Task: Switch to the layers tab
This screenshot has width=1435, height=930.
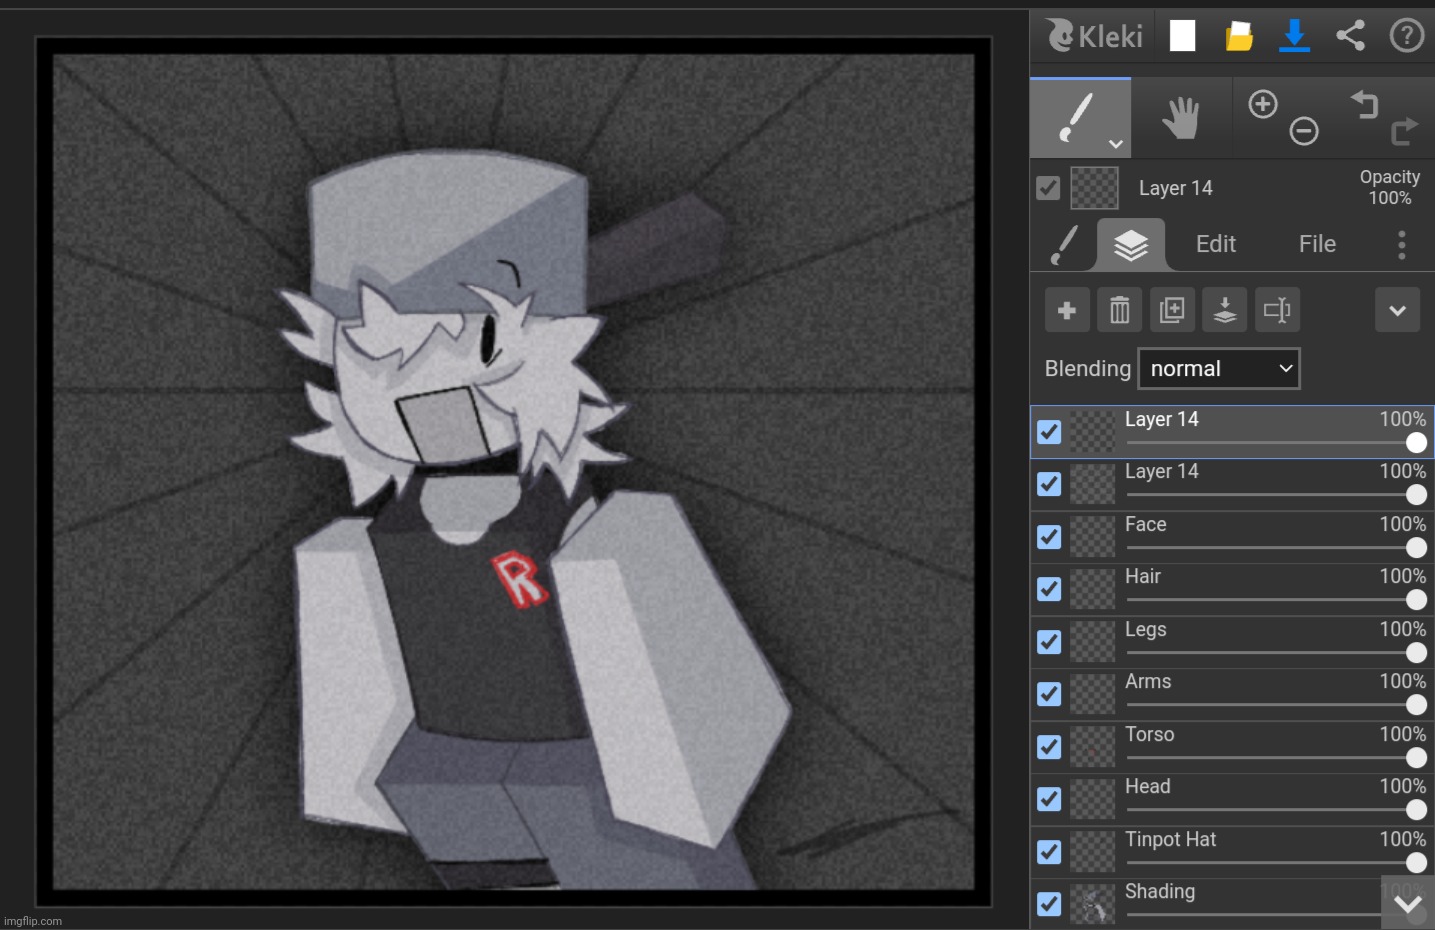Action: click(x=1131, y=245)
